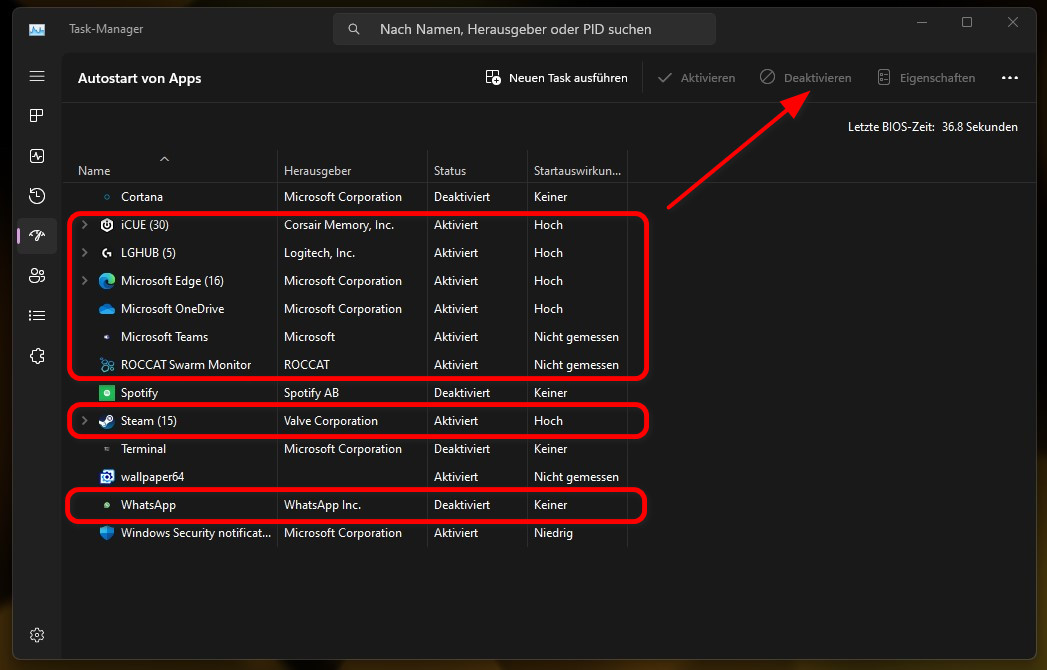Click the wallpaper64 icon
This screenshot has width=1047, height=670.
click(107, 477)
